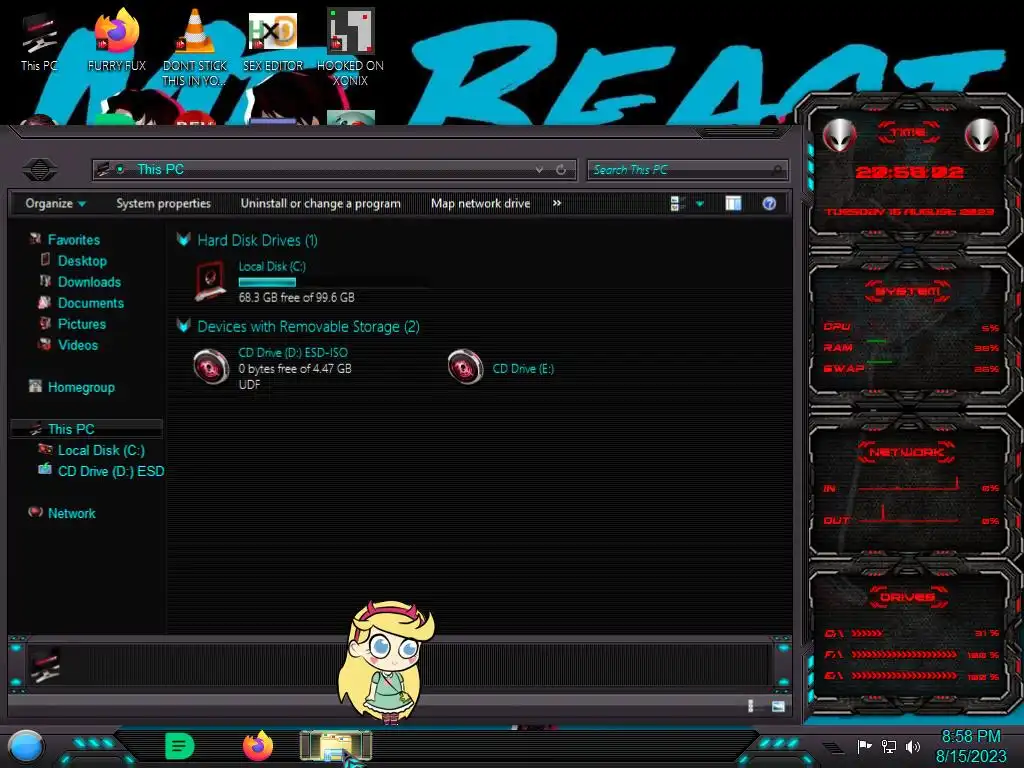Click System properties command
The height and width of the screenshot is (768, 1024).
(163, 204)
